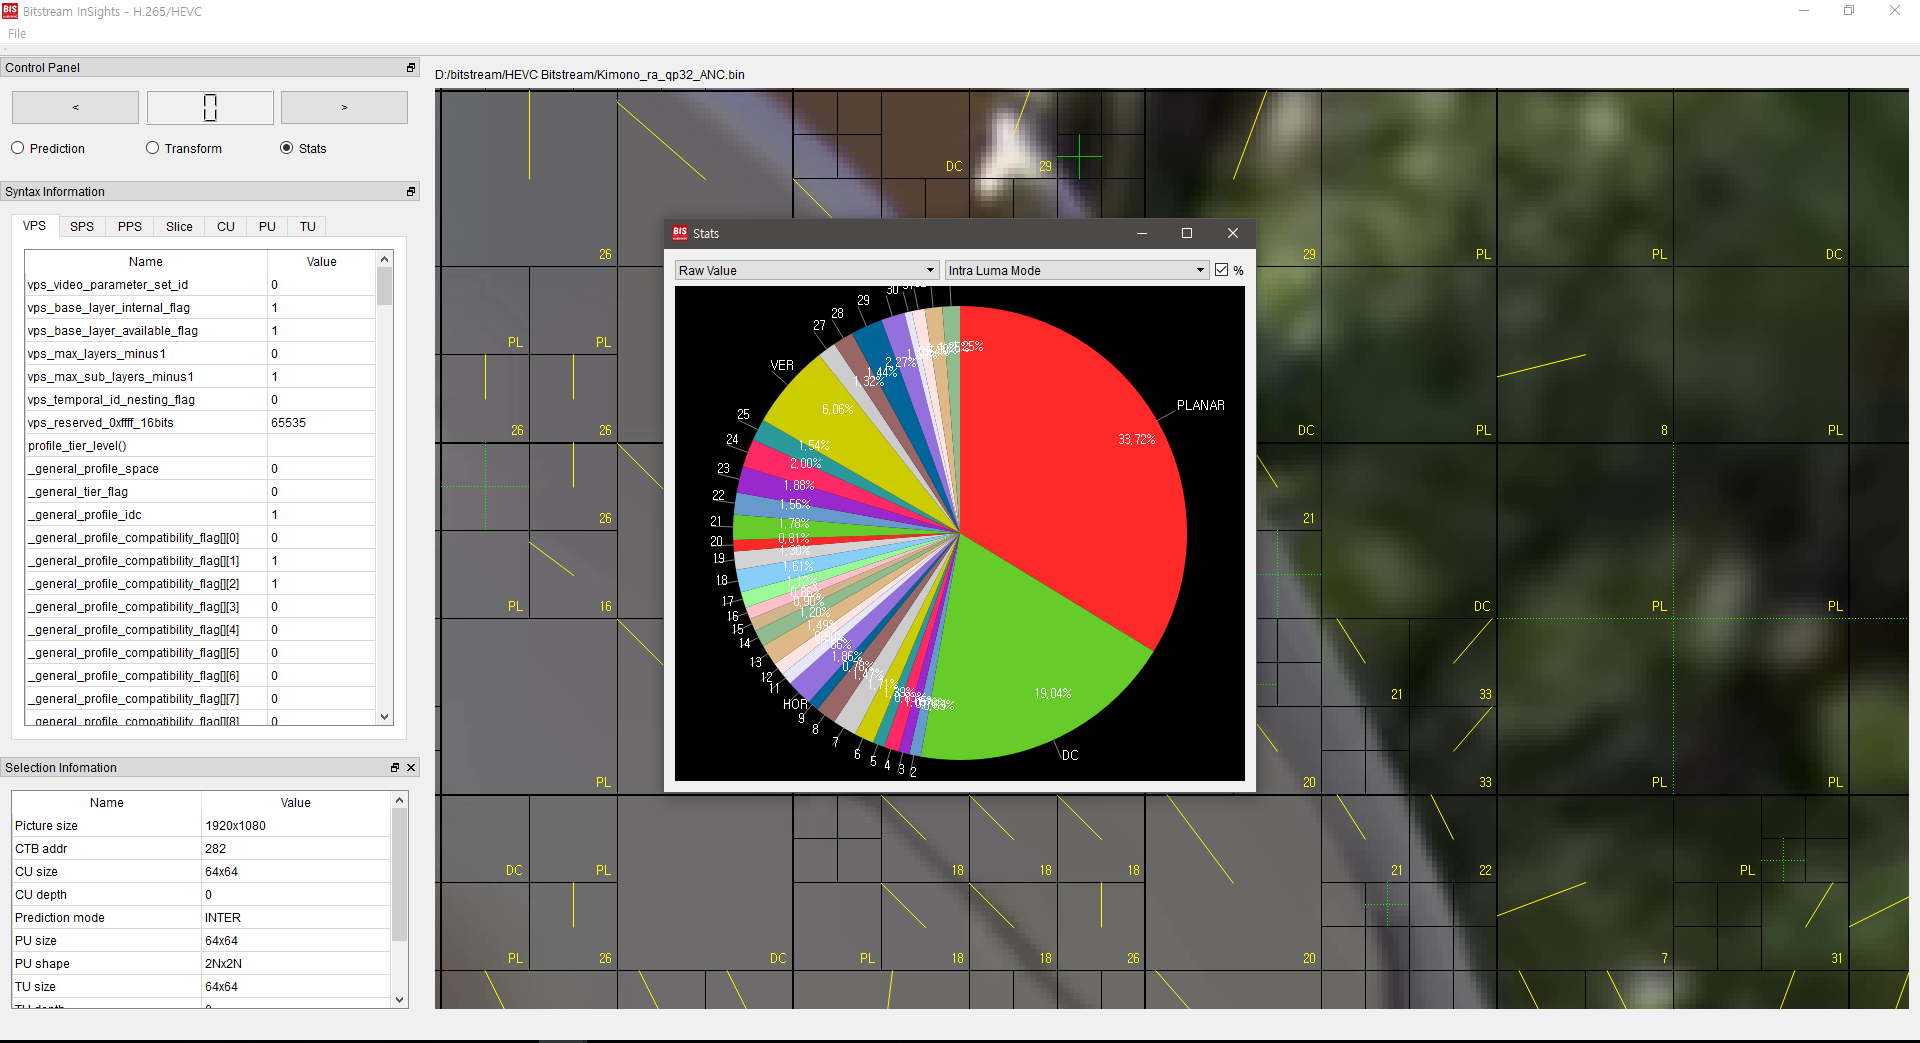This screenshot has height=1043, width=1920.
Task: Click the Stats window app icon
Action: click(x=680, y=233)
